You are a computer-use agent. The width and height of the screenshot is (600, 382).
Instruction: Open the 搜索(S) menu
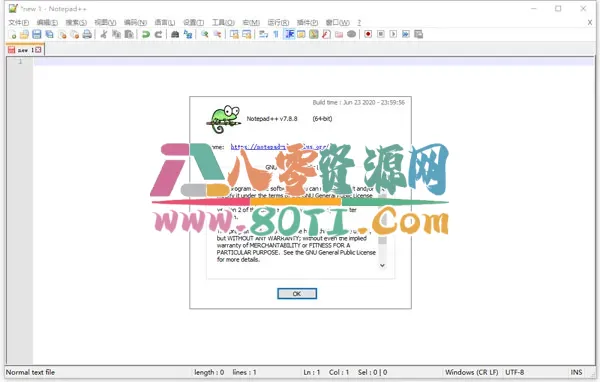[76, 23]
